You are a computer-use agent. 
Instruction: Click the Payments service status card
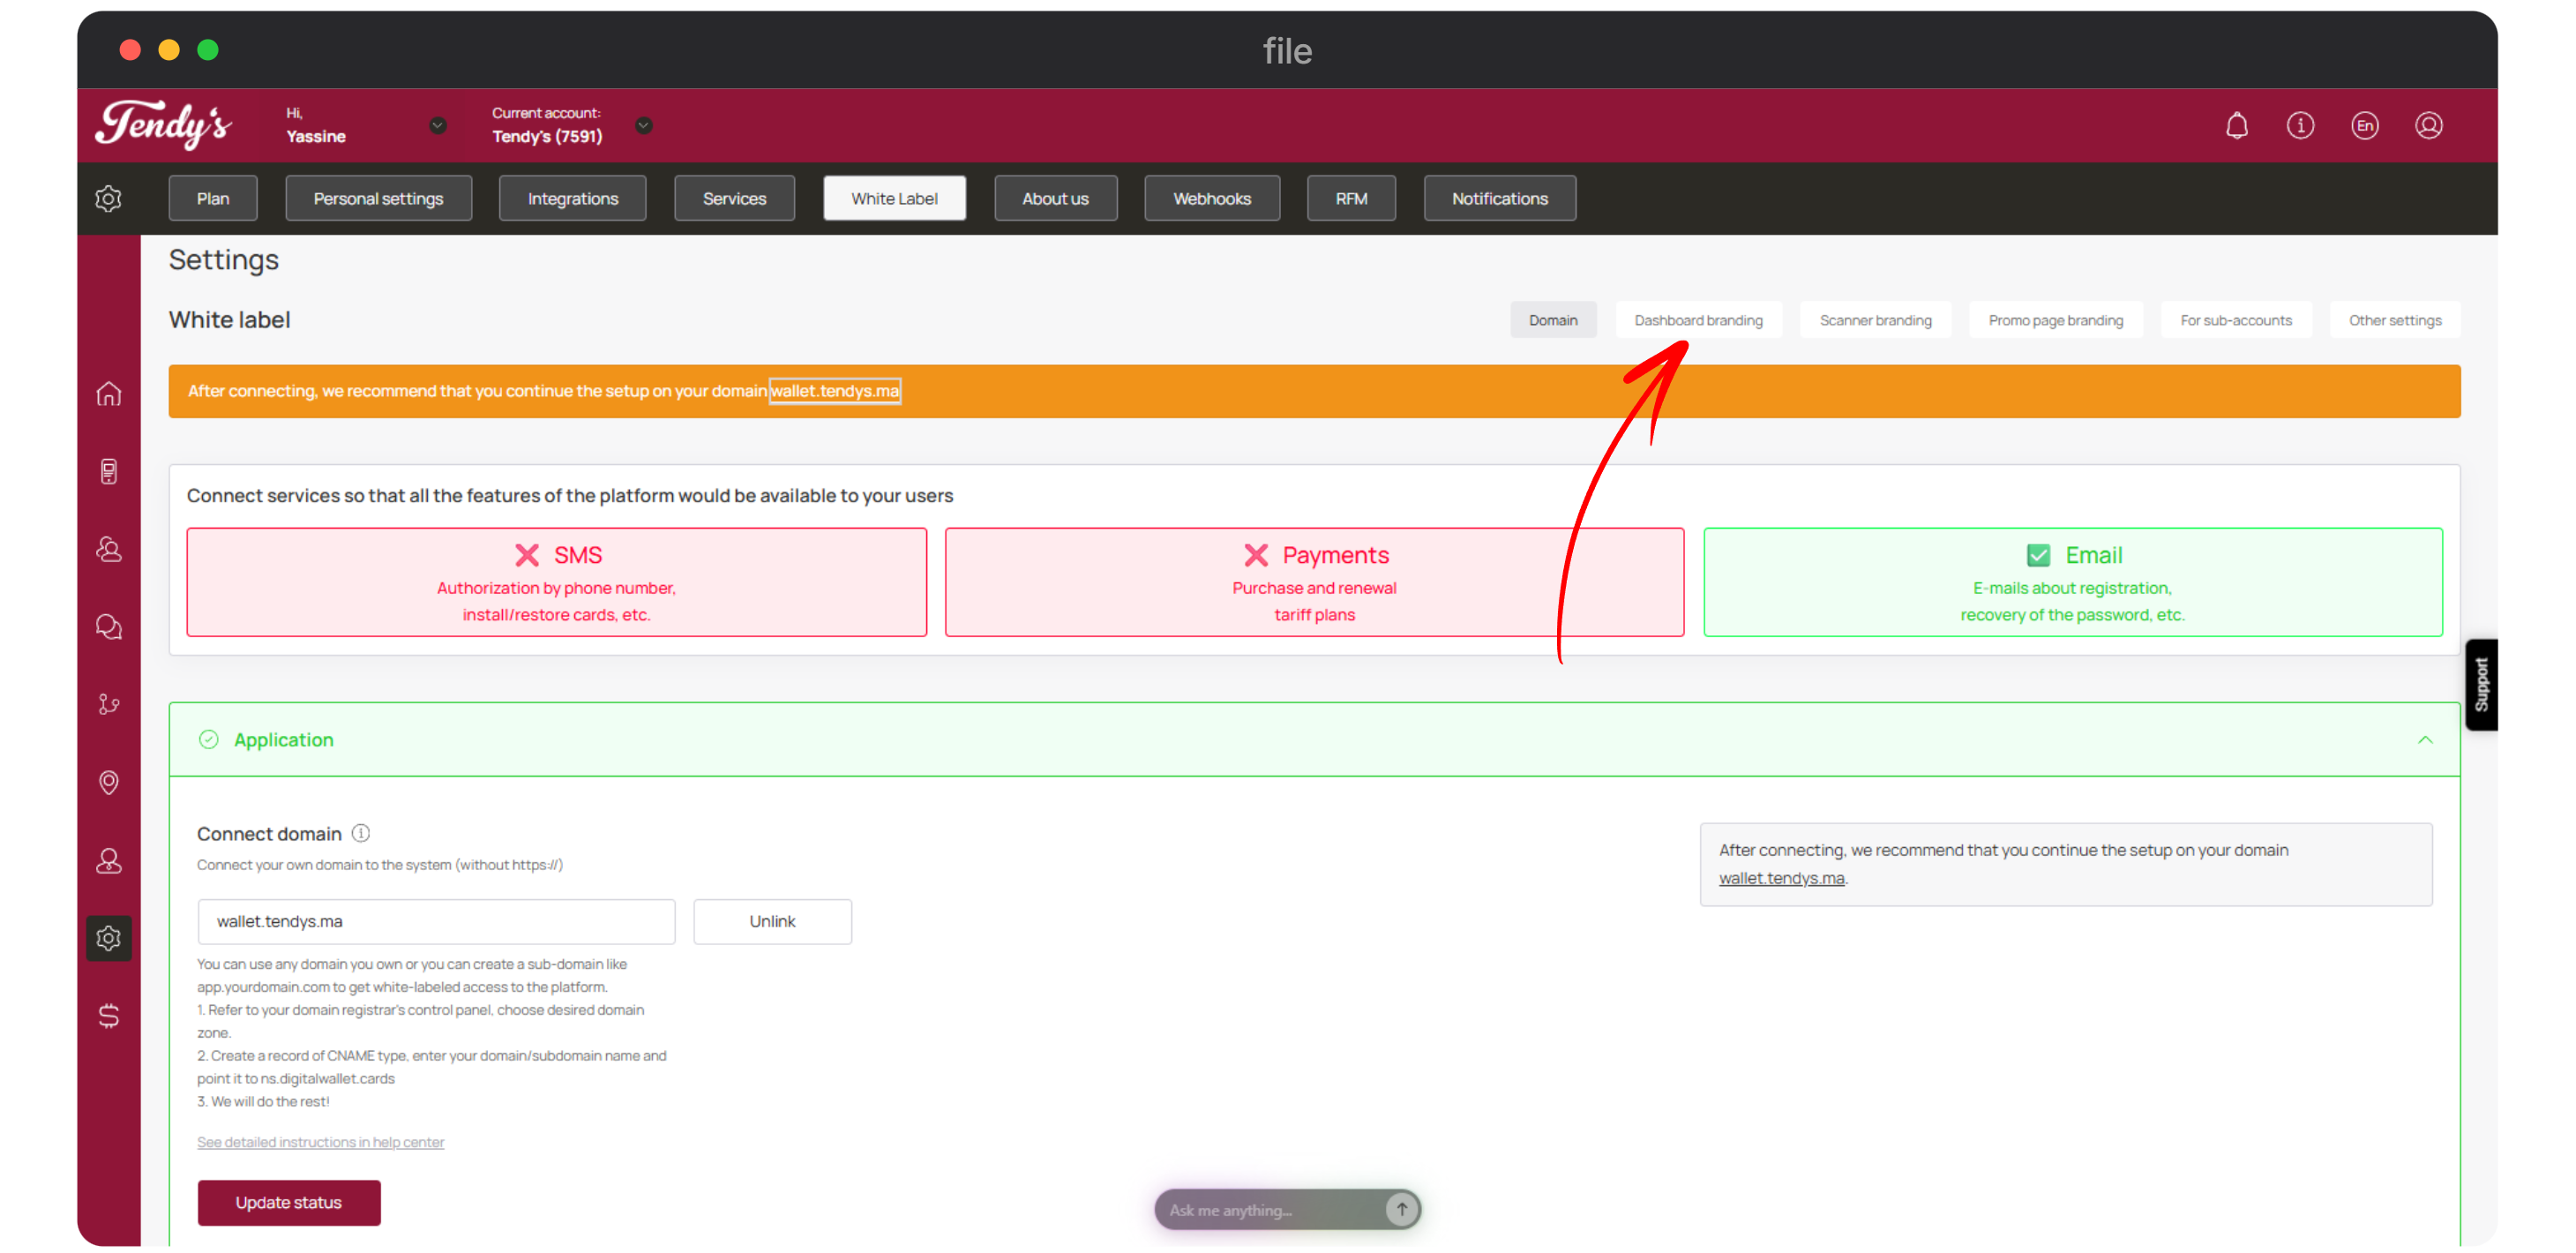(x=1314, y=582)
